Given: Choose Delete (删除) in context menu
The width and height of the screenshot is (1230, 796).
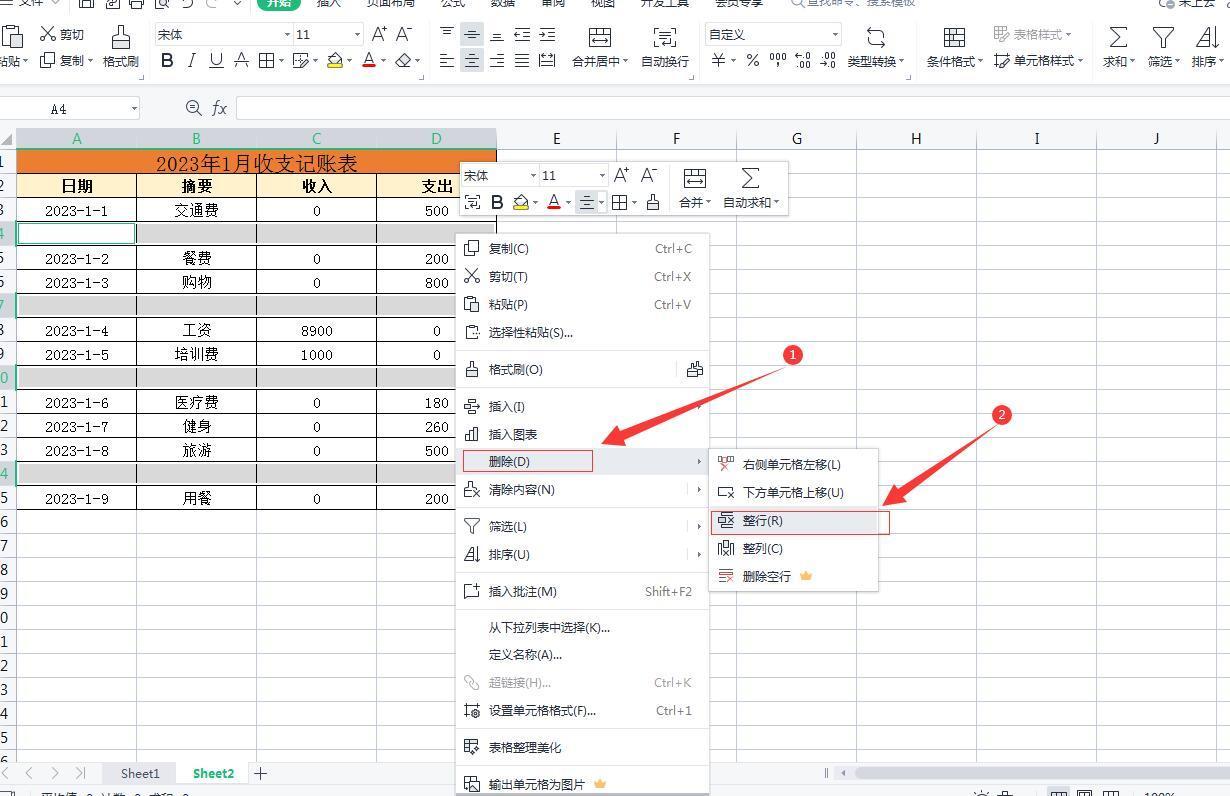Looking at the screenshot, I should (x=582, y=461).
